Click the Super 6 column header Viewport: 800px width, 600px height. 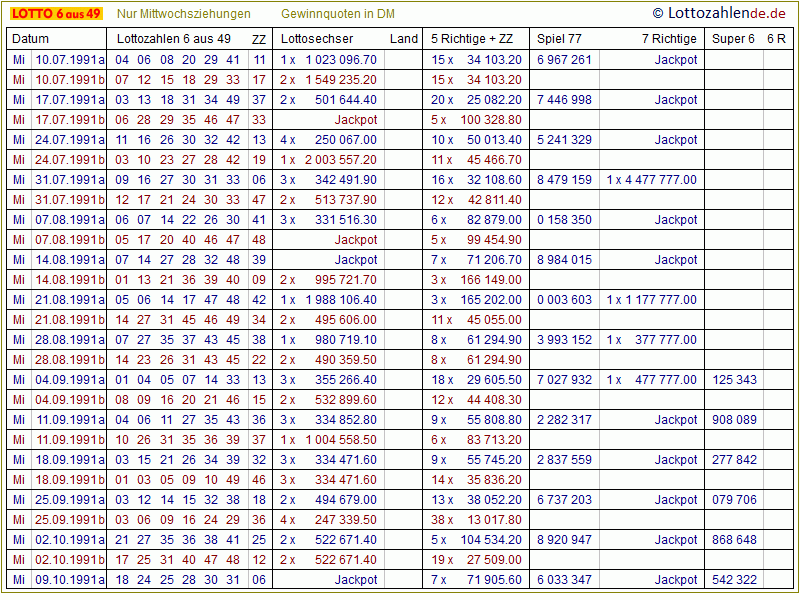click(x=733, y=39)
